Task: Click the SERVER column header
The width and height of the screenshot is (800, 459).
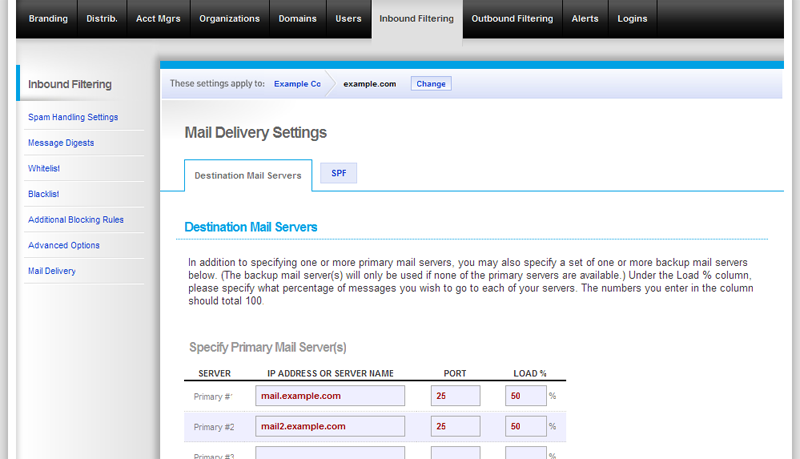Action: (x=214, y=373)
